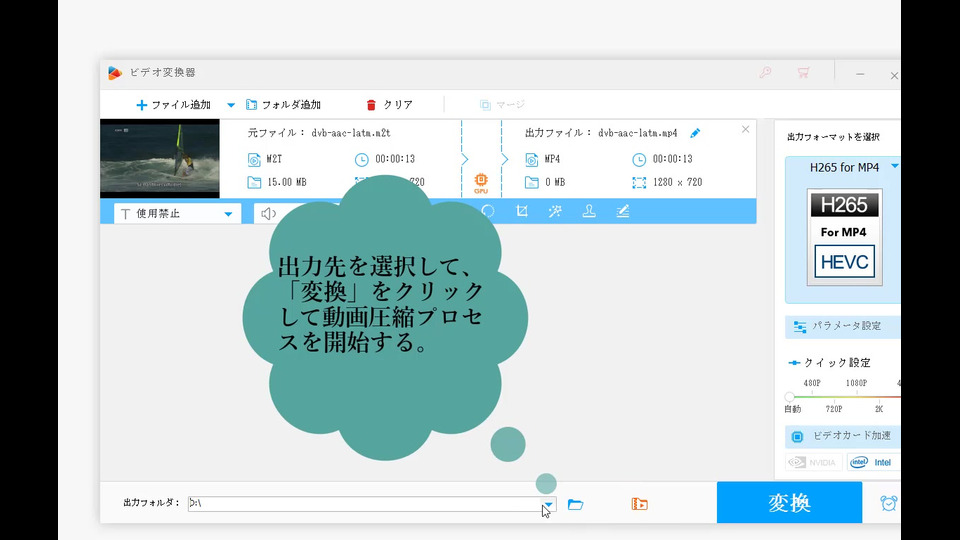Click the 1080P mark on quality slider
Image resolution: width=960 pixels, height=540 pixels.
(x=856, y=383)
